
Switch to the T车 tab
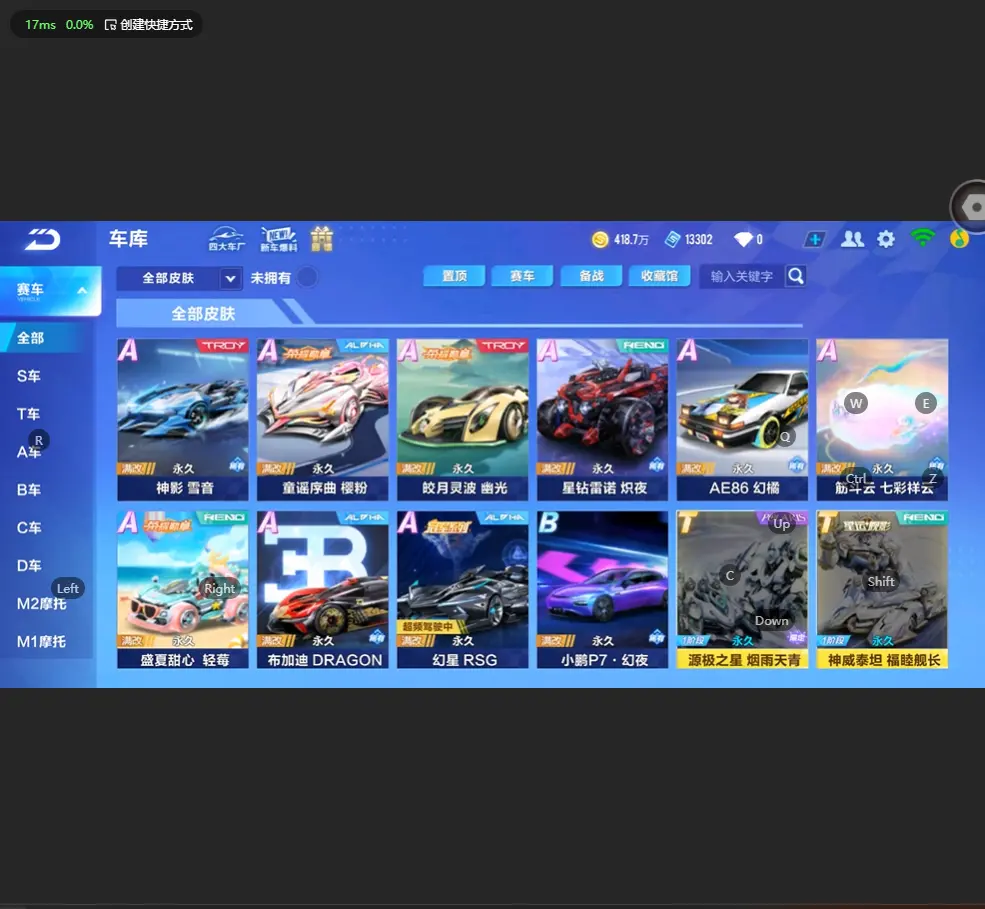click(29, 414)
